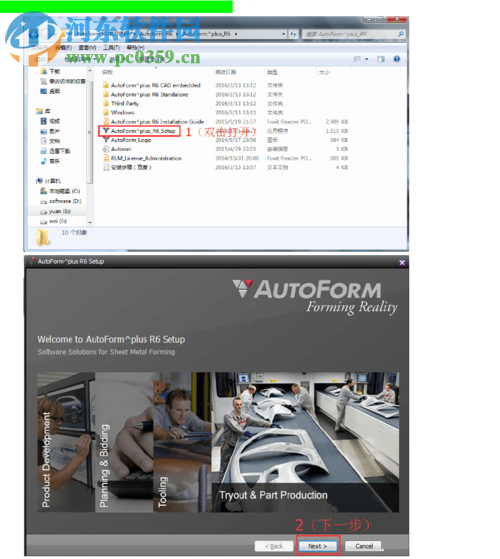This screenshot has height=559, width=500.
Task: Sort by the size column header
Action: pyautogui.click(x=324, y=72)
